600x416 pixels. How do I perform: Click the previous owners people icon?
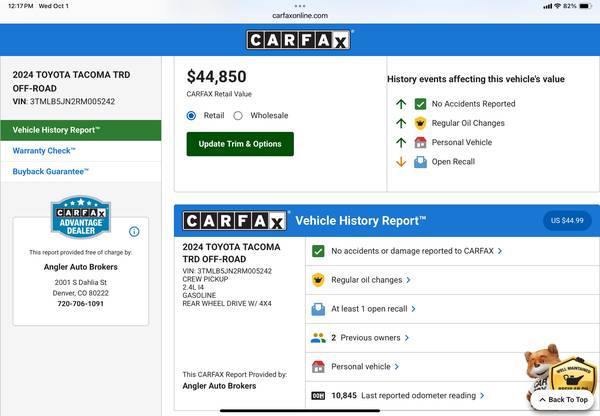pyautogui.click(x=318, y=338)
